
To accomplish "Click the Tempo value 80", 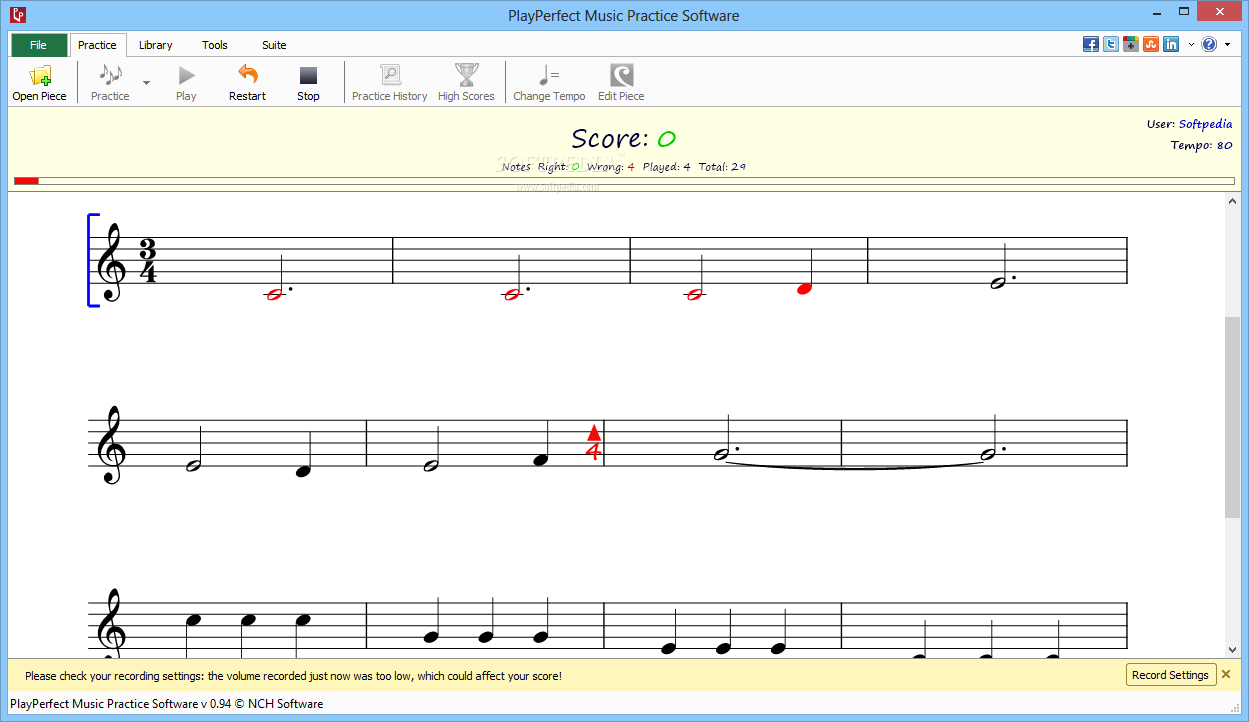I will [x=1224, y=145].
